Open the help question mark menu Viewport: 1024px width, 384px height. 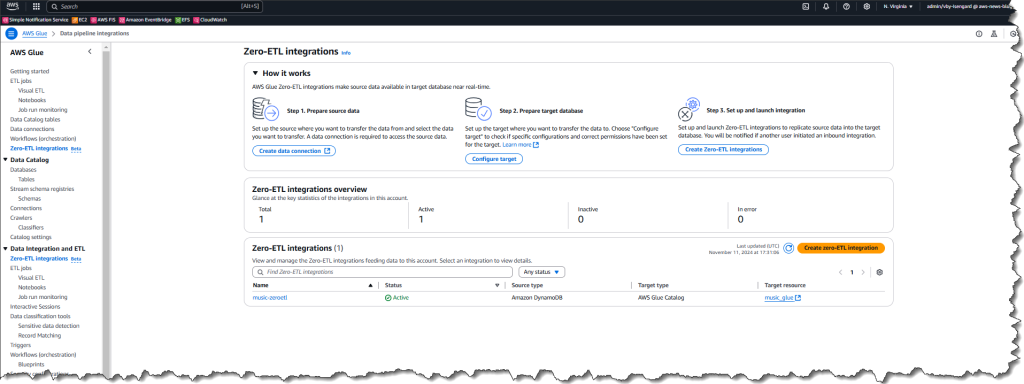[x=846, y=7]
